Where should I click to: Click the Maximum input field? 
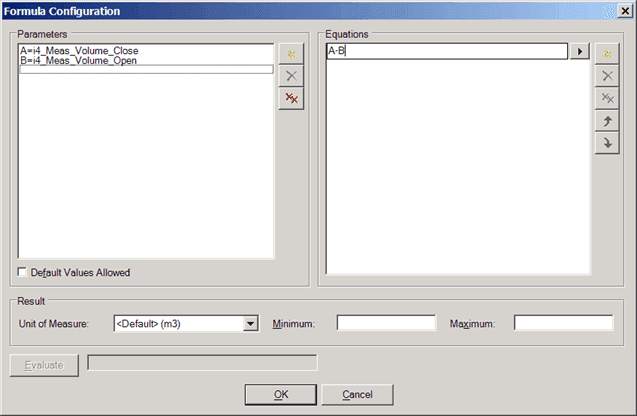click(x=563, y=323)
